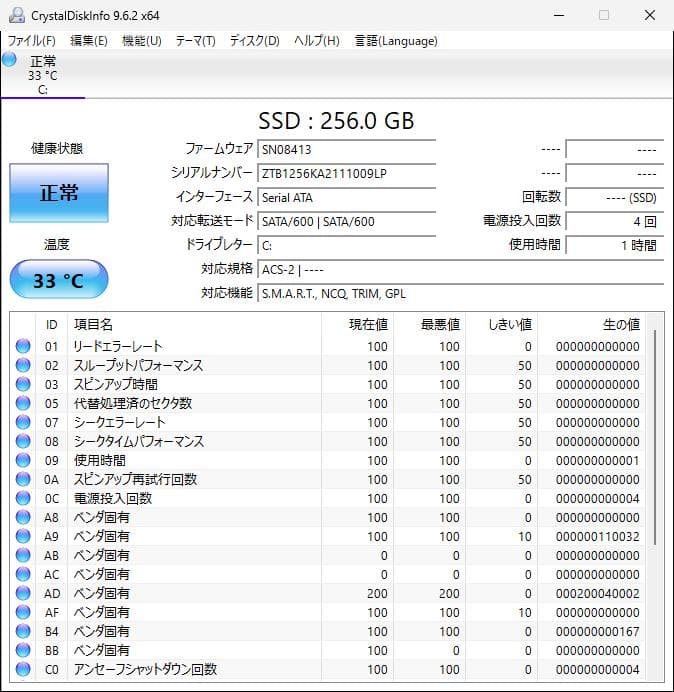Image resolution: width=674 pixels, height=692 pixels.
Task: Click status orb for AB row
Action: pos(23,555)
